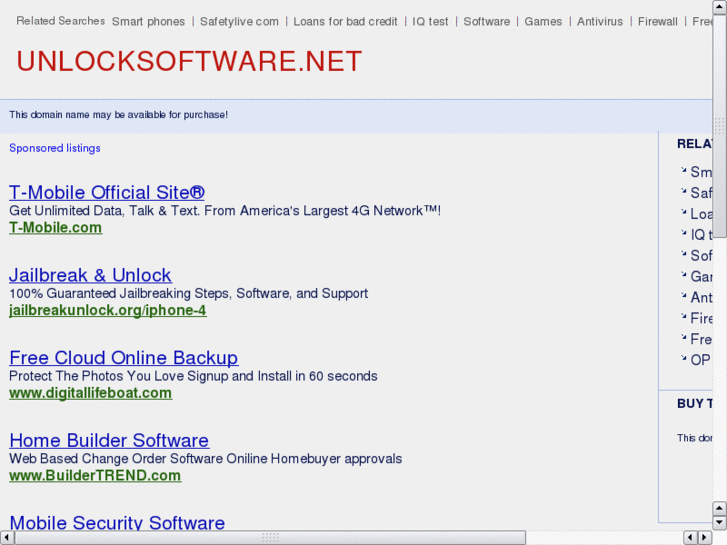The width and height of the screenshot is (727, 545).
Task: Visit www.BuilderTREND.com URL
Action: click(x=95, y=475)
